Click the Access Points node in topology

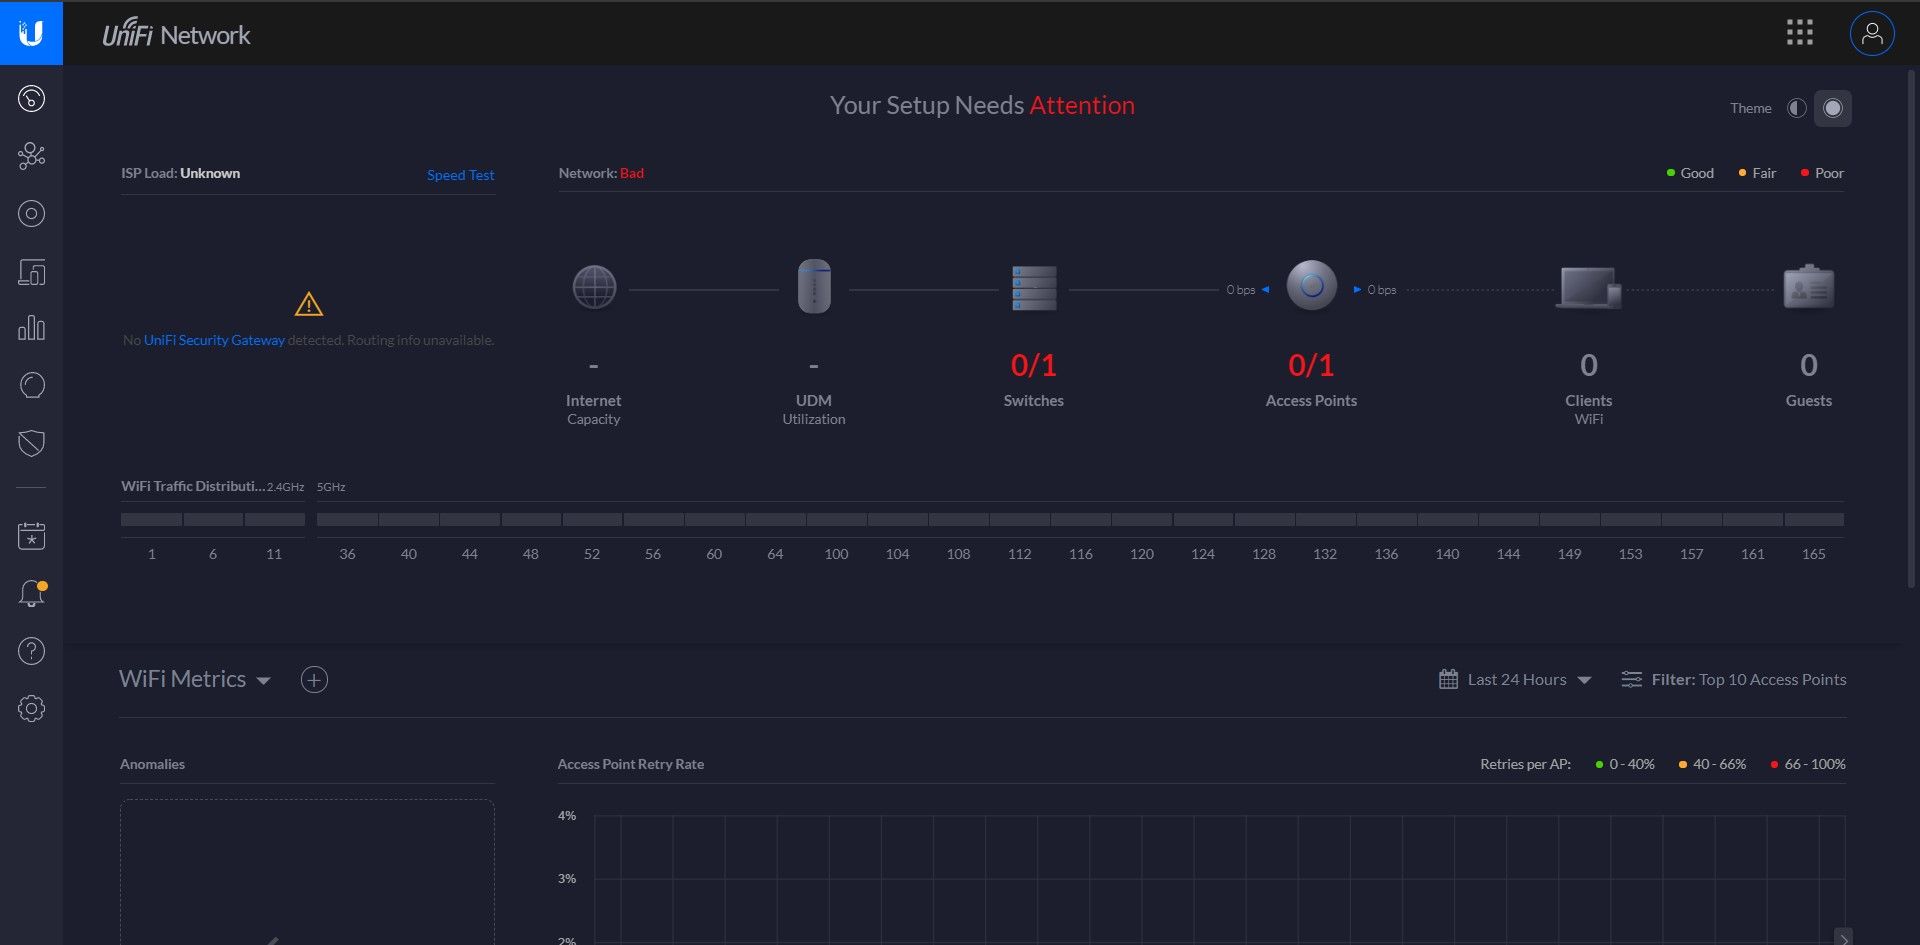[1311, 287]
